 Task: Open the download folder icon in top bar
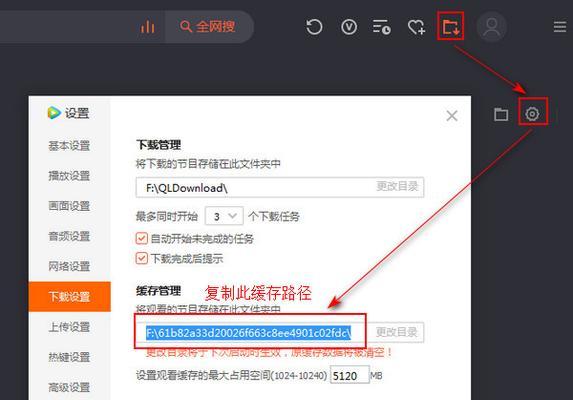[x=451, y=26]
